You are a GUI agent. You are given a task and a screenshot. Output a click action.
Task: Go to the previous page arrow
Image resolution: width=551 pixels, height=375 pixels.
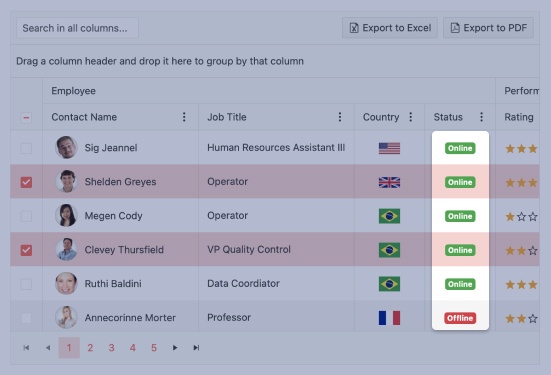coord(48,348)
